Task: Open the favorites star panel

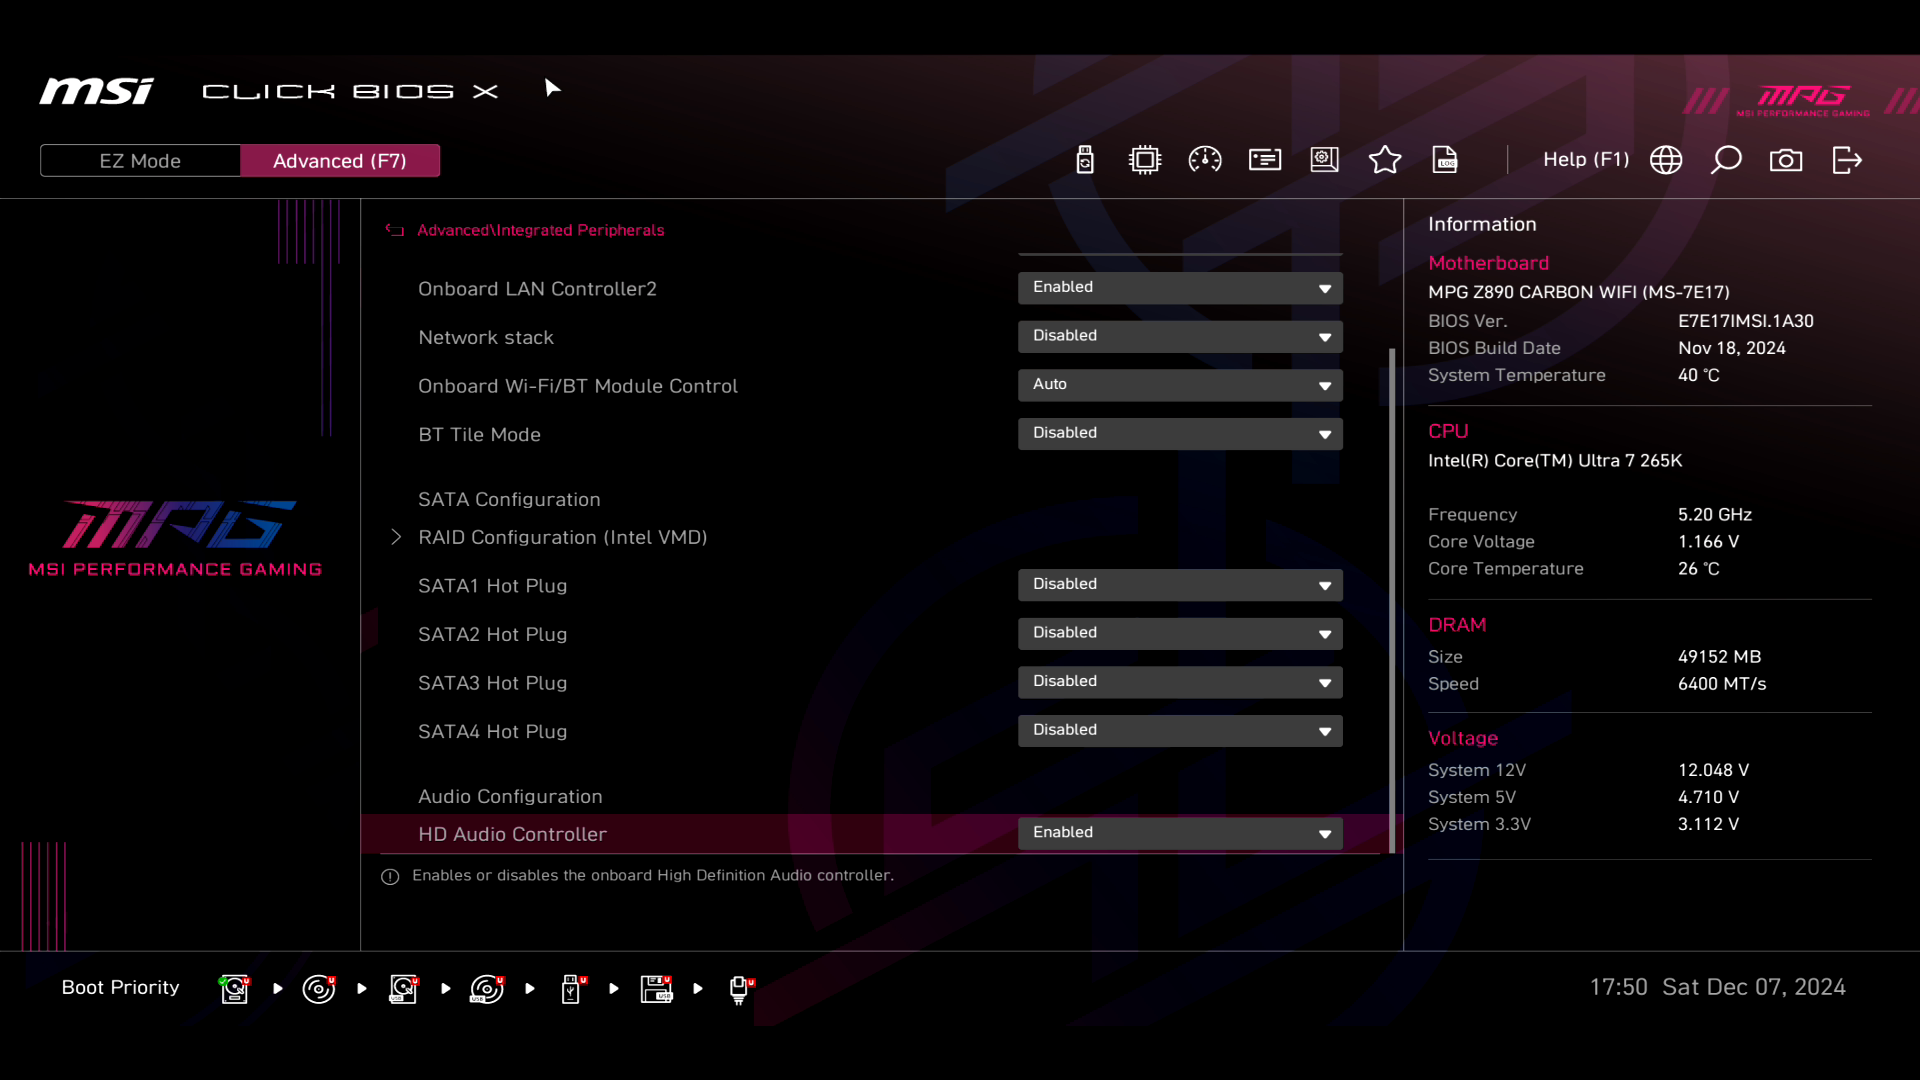Action: point(1385,160)
